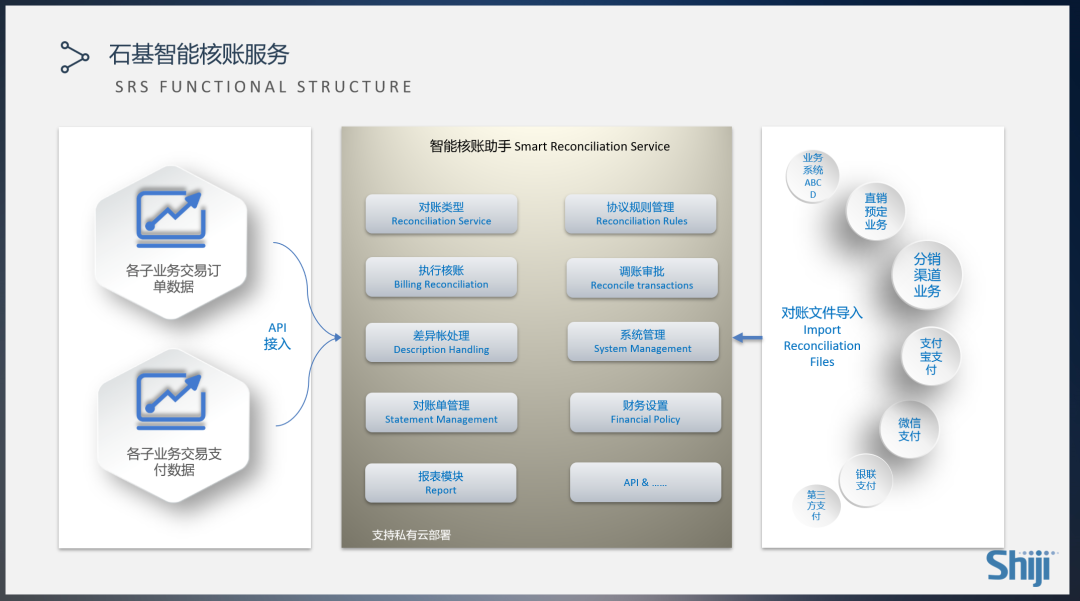
Task: Click the API 接入 label
Action: pyautogui.click(x=277, y=336)
